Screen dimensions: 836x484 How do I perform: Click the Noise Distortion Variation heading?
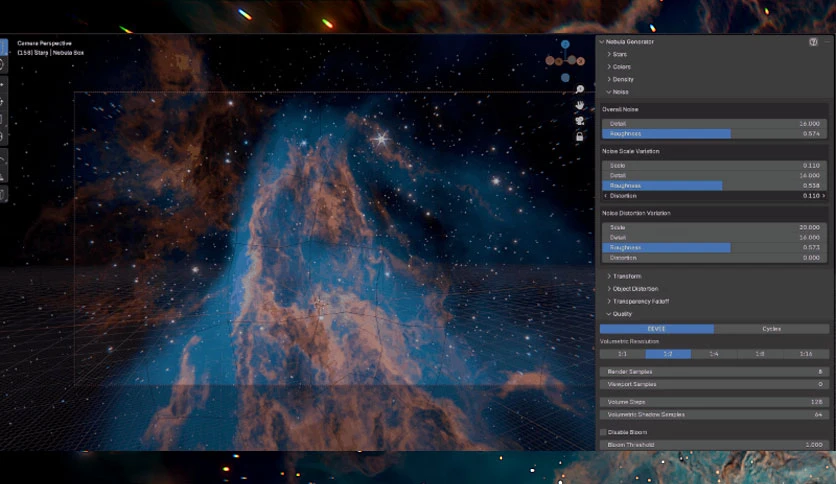pyautogui.click(x=636, y=213)
